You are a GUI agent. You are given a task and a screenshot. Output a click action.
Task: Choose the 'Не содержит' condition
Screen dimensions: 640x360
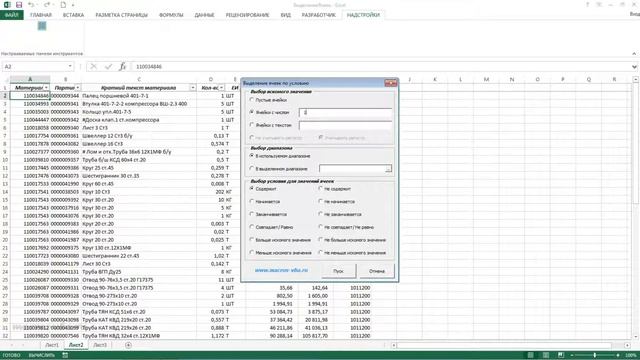(320, 188)
